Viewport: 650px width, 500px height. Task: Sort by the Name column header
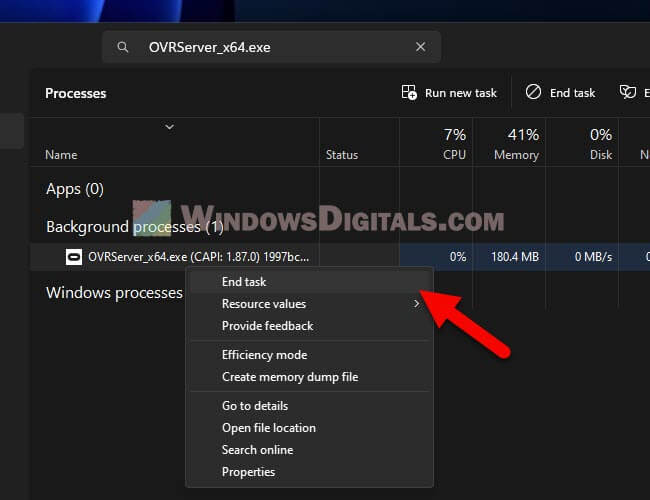(x=61, y=155)
